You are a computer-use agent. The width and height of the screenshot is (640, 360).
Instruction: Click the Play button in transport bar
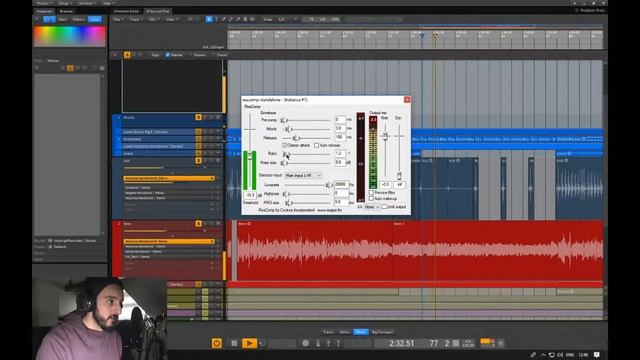(x=249, y=343)
